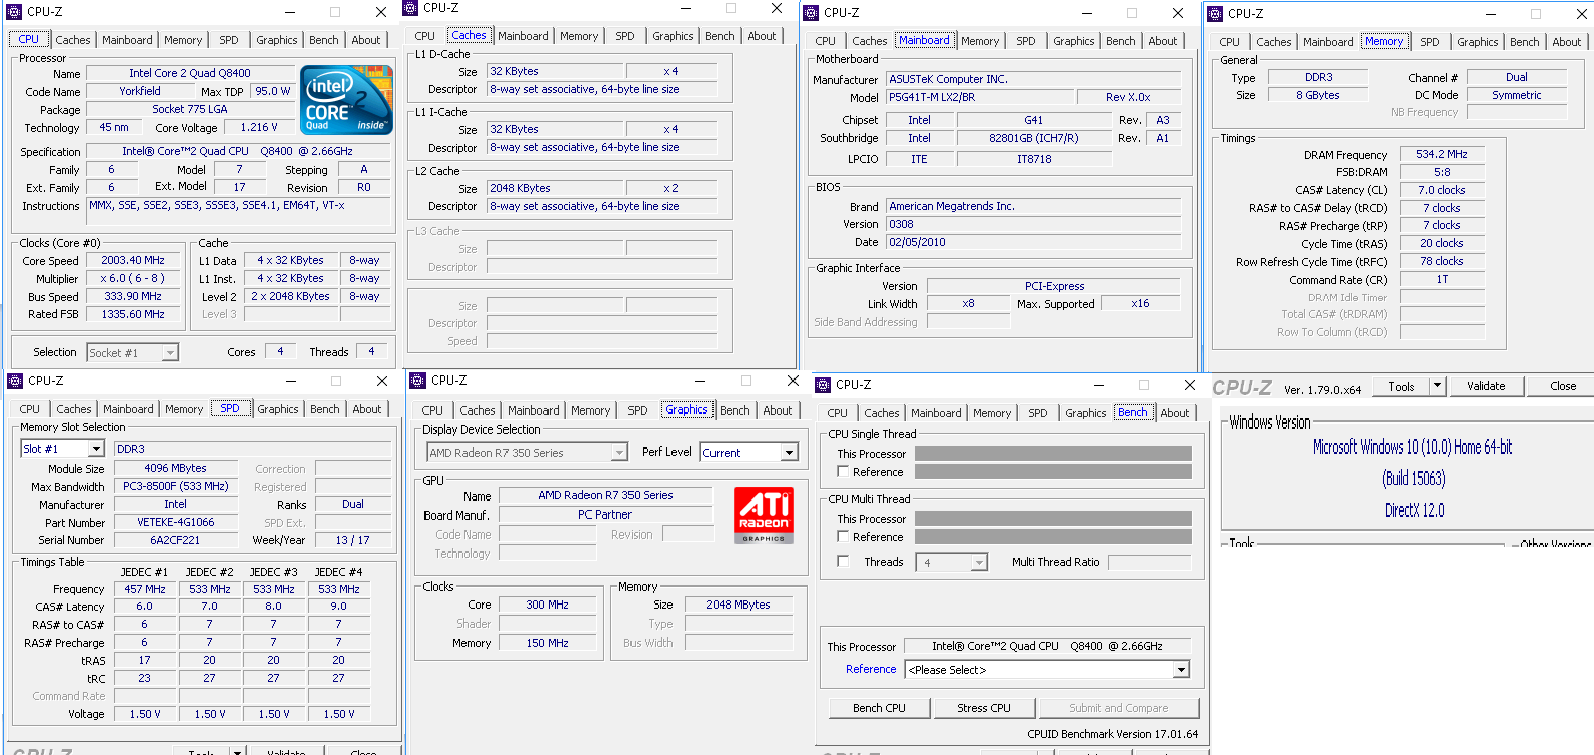This screenshot has width=1594, height=755.
Task: Click the Core Speed value 2003.40 MHz
Action: click(x=133, y=260)
